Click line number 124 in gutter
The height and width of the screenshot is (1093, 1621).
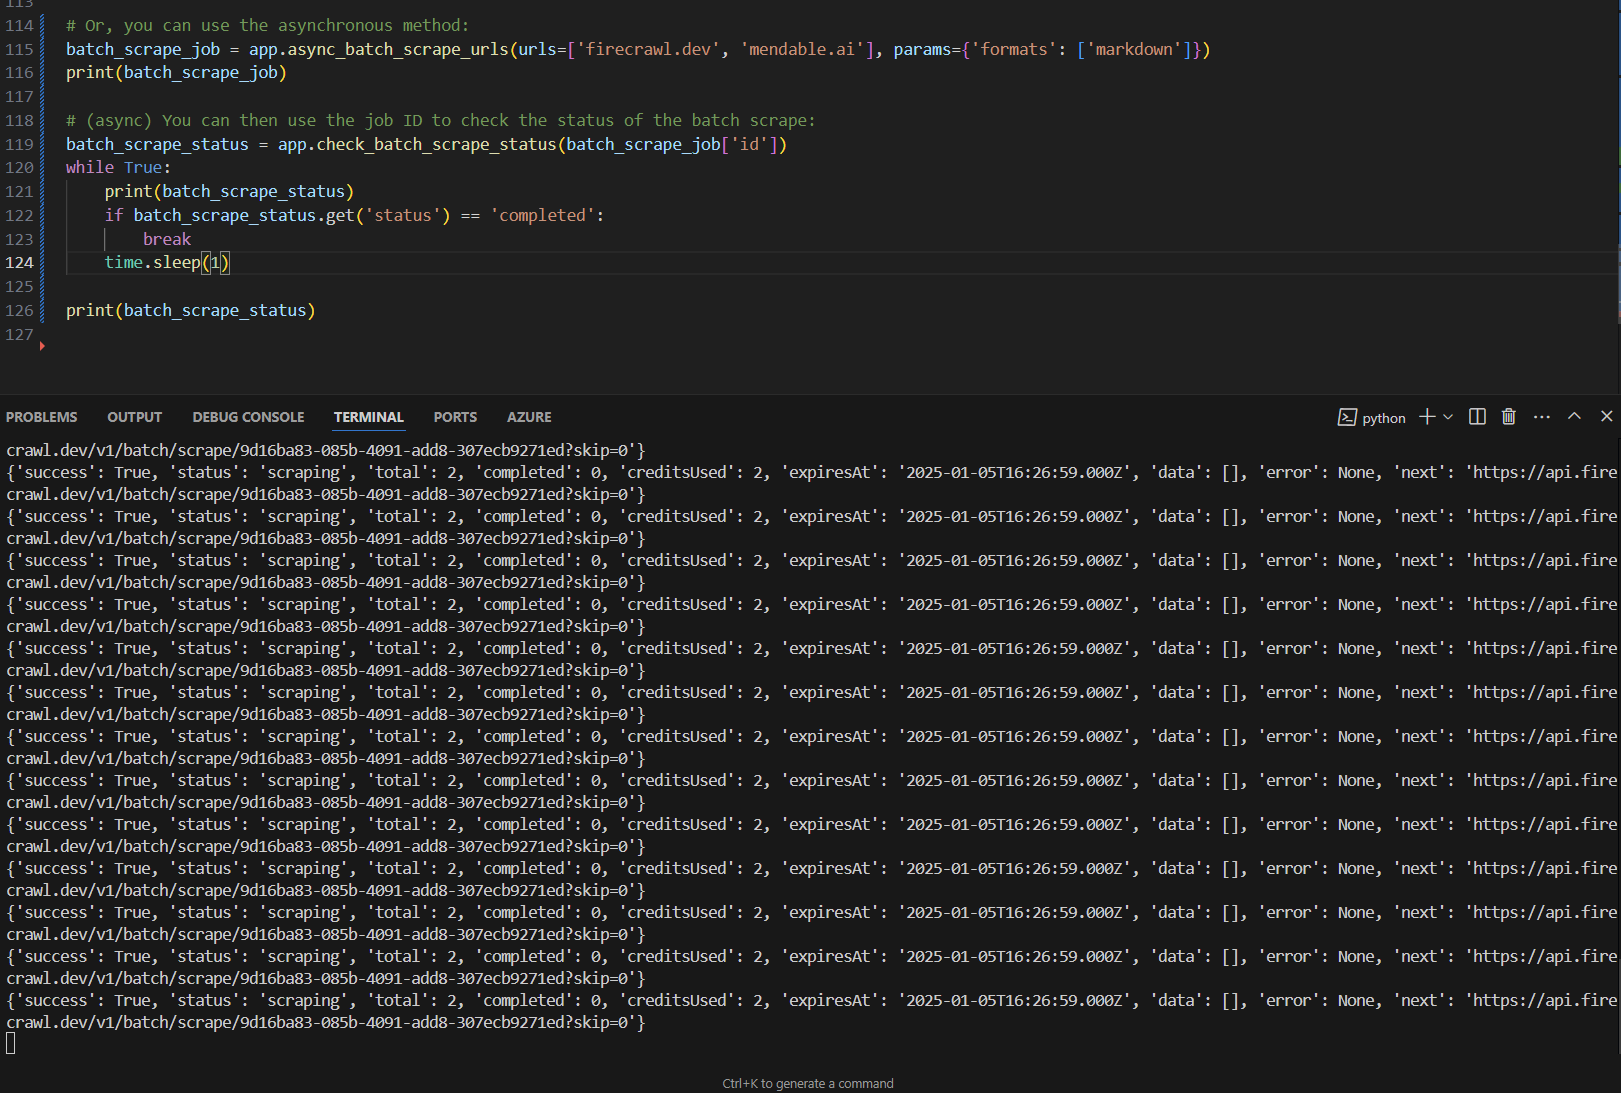tap(20, 263)
